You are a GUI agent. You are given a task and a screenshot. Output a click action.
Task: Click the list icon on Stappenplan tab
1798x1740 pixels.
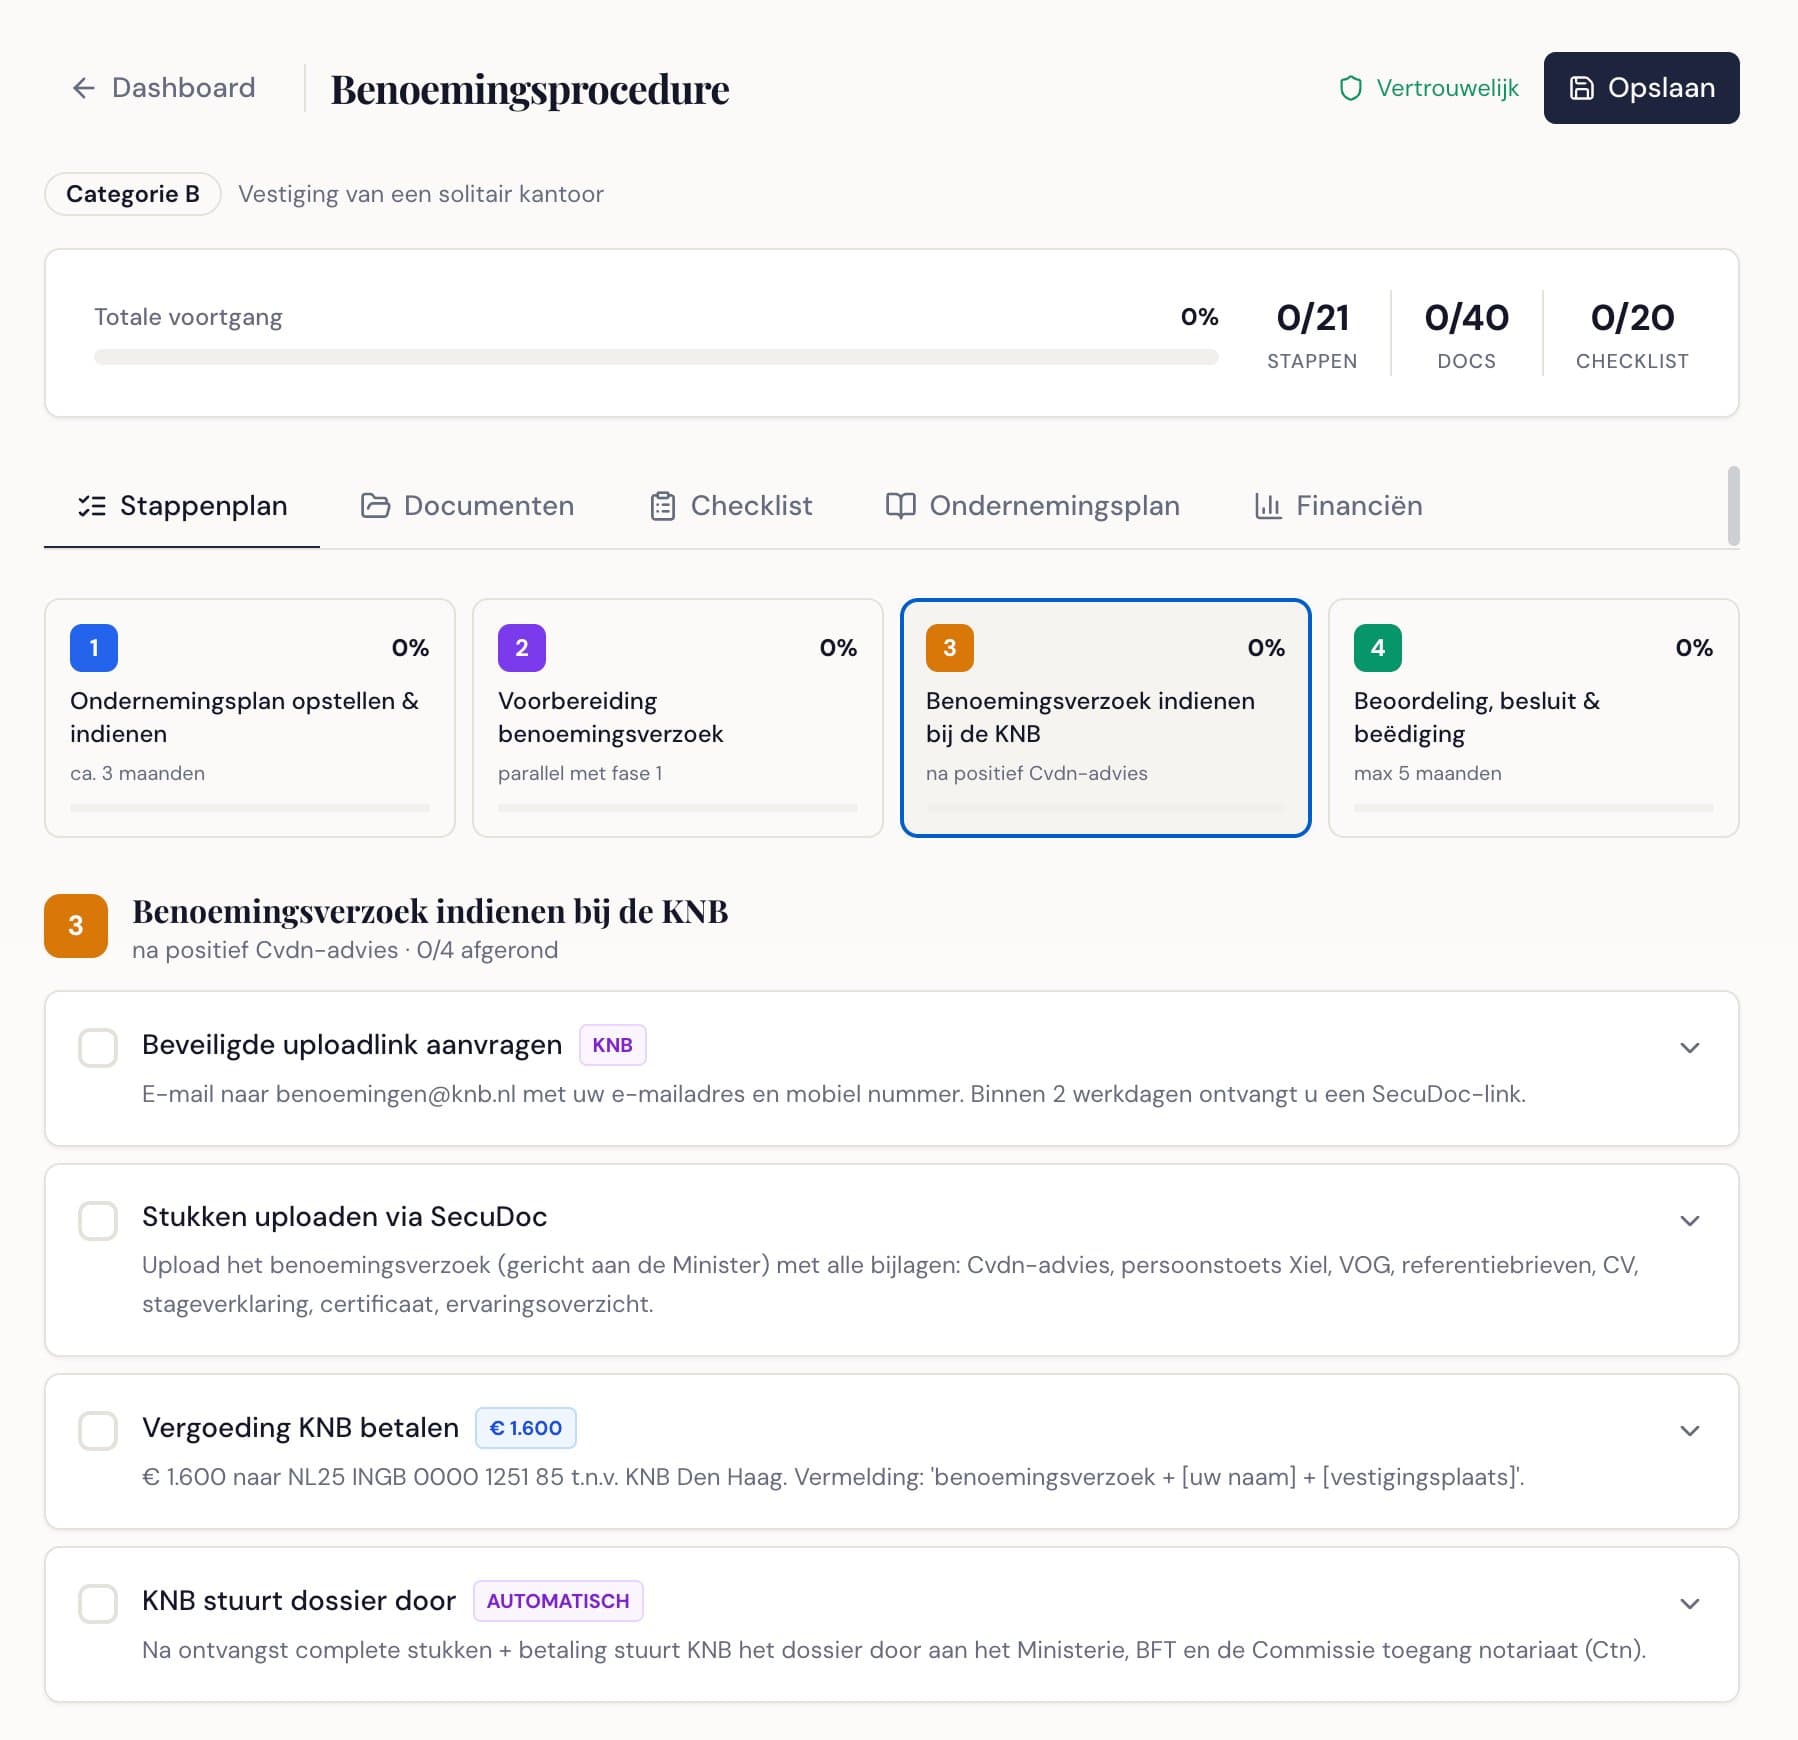(x=92, y=506)
